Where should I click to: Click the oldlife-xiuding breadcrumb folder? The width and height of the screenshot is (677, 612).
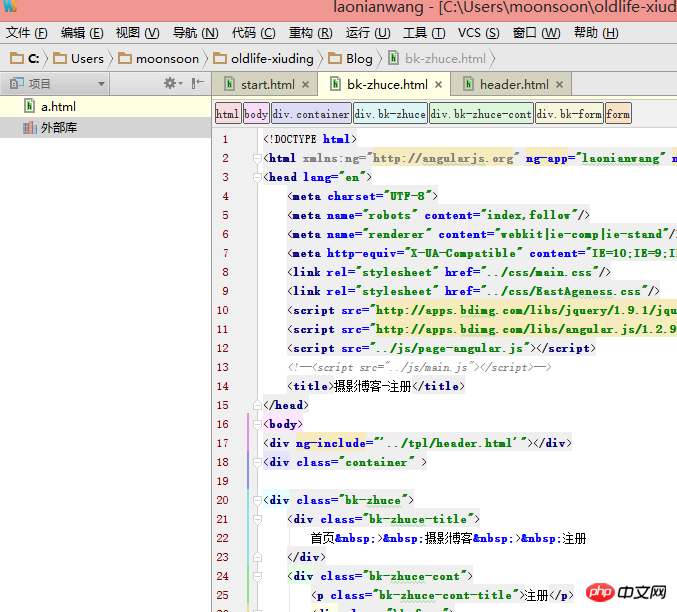264,58
